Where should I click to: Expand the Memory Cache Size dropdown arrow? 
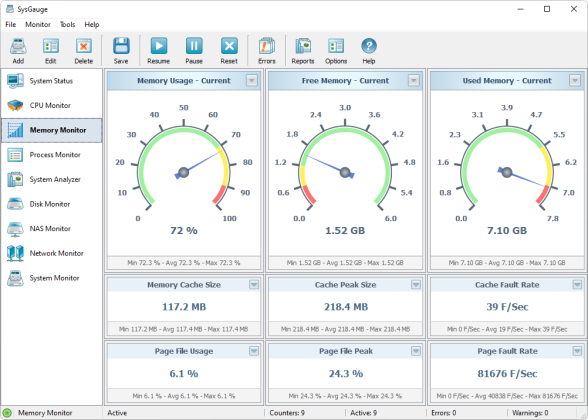pos(254,285)
